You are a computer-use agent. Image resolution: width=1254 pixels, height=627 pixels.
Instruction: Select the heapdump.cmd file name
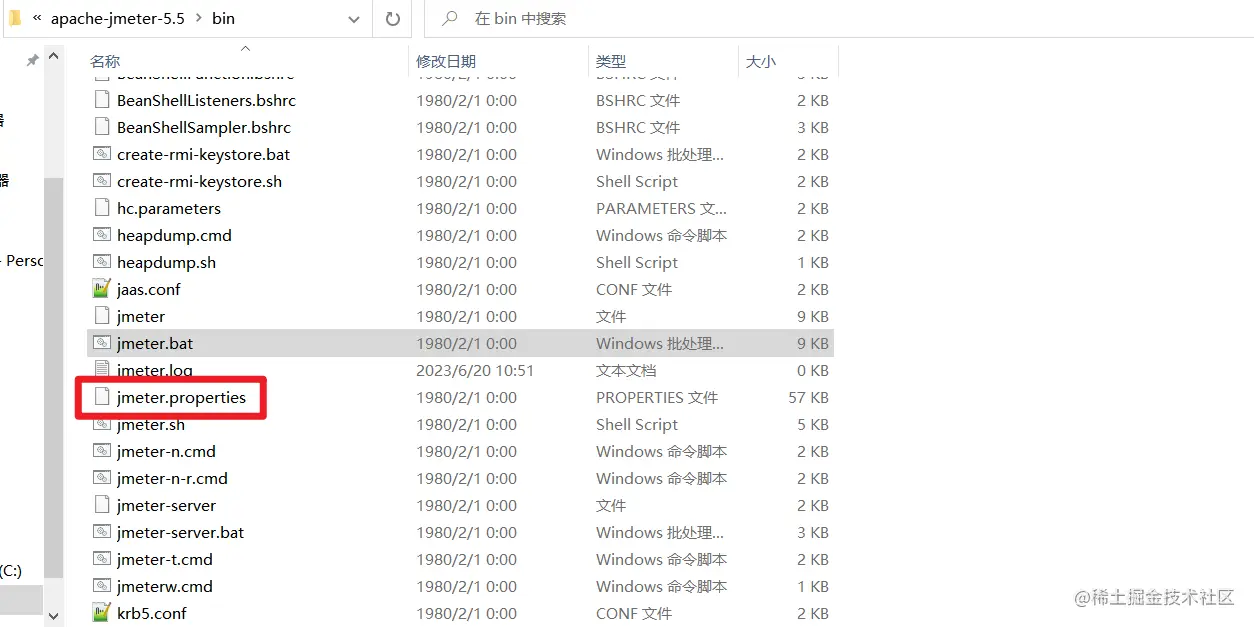[174, 235]
